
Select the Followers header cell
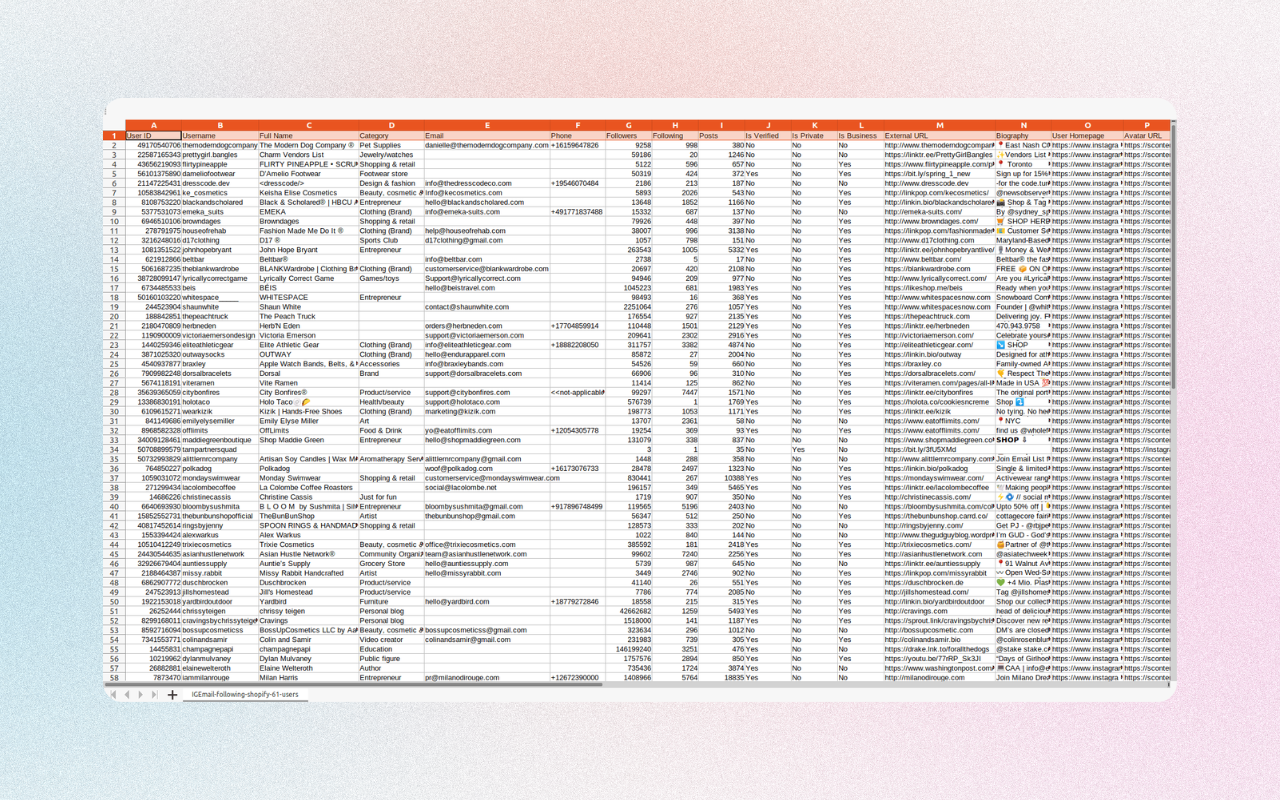(x=629, y=136)
